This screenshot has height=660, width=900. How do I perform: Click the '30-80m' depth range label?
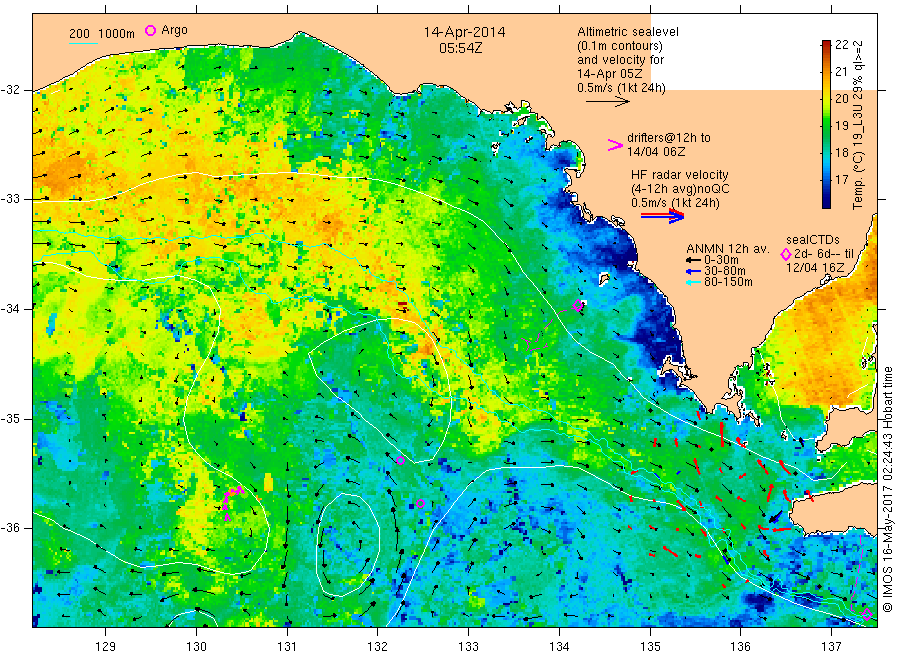(x=725, y=271)
